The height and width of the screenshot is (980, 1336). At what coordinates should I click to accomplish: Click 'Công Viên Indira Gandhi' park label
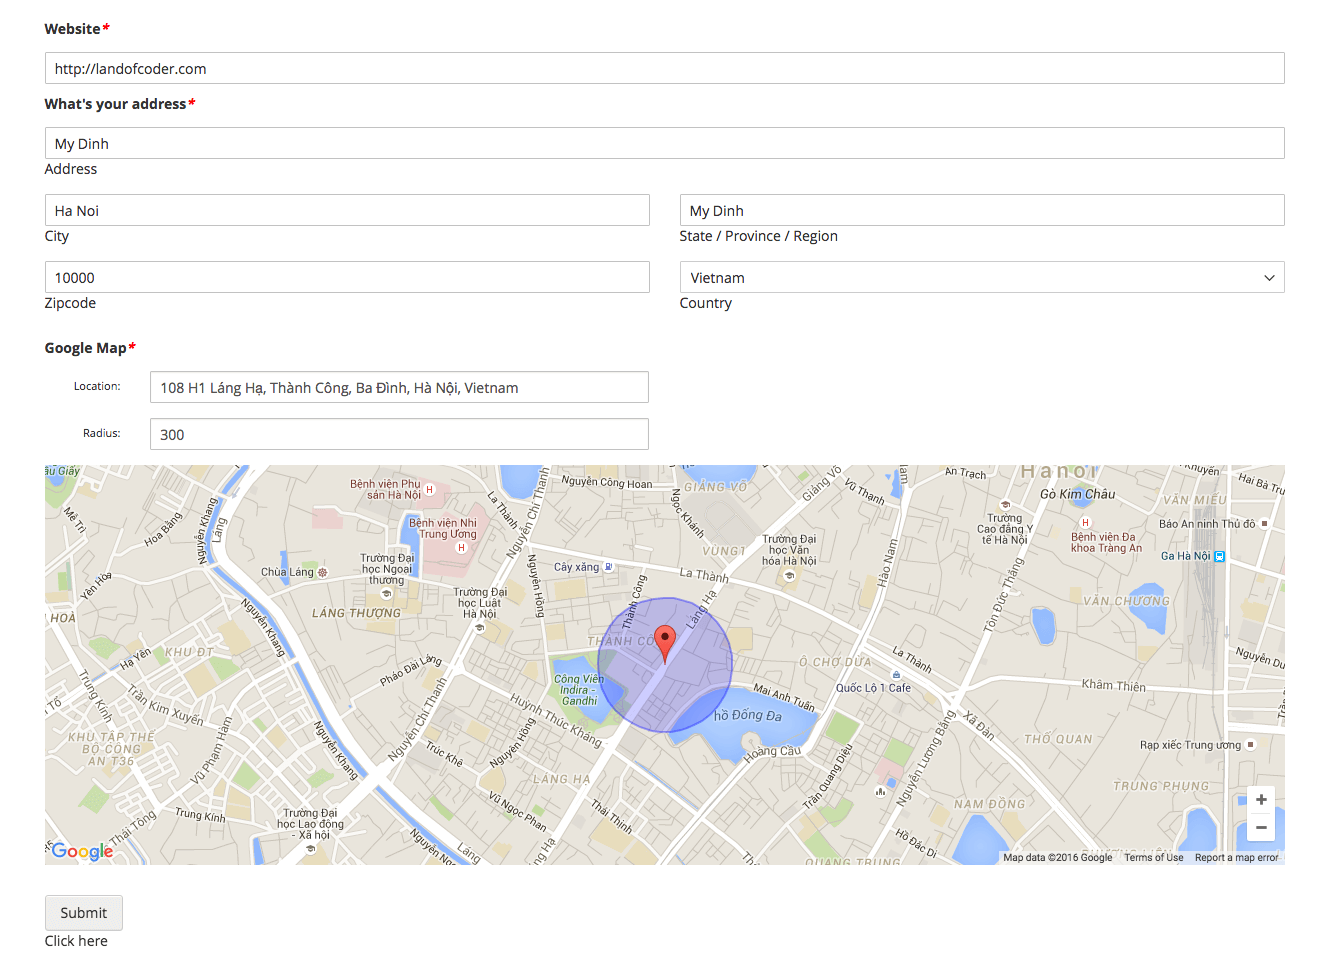coord(579,690)
